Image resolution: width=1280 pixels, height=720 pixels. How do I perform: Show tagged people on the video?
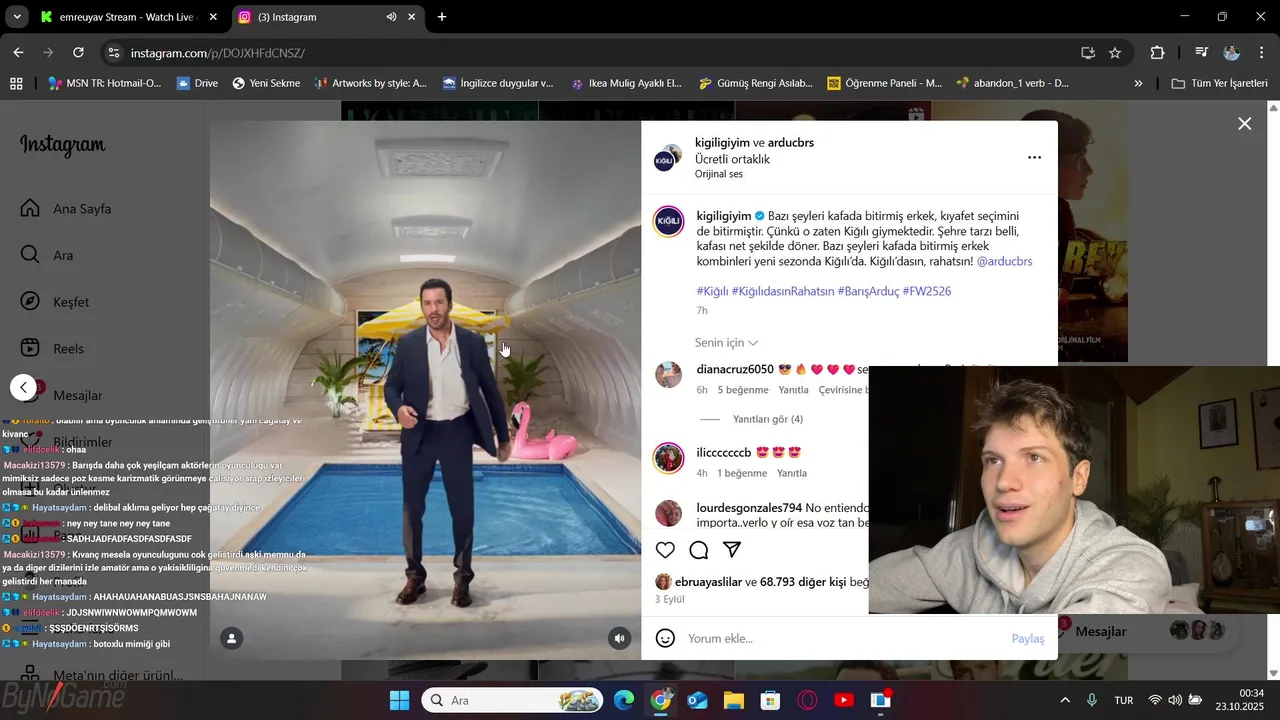point(232,638)
